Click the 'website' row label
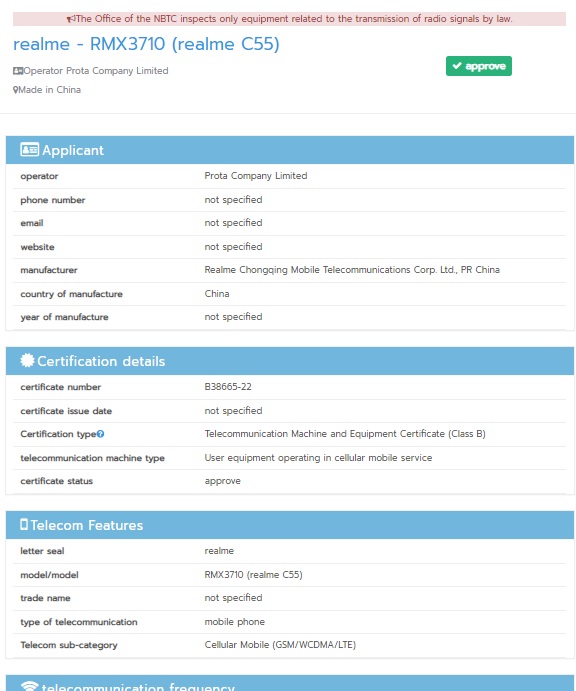This screenshot has height=691, width=576. pos(37,247)
